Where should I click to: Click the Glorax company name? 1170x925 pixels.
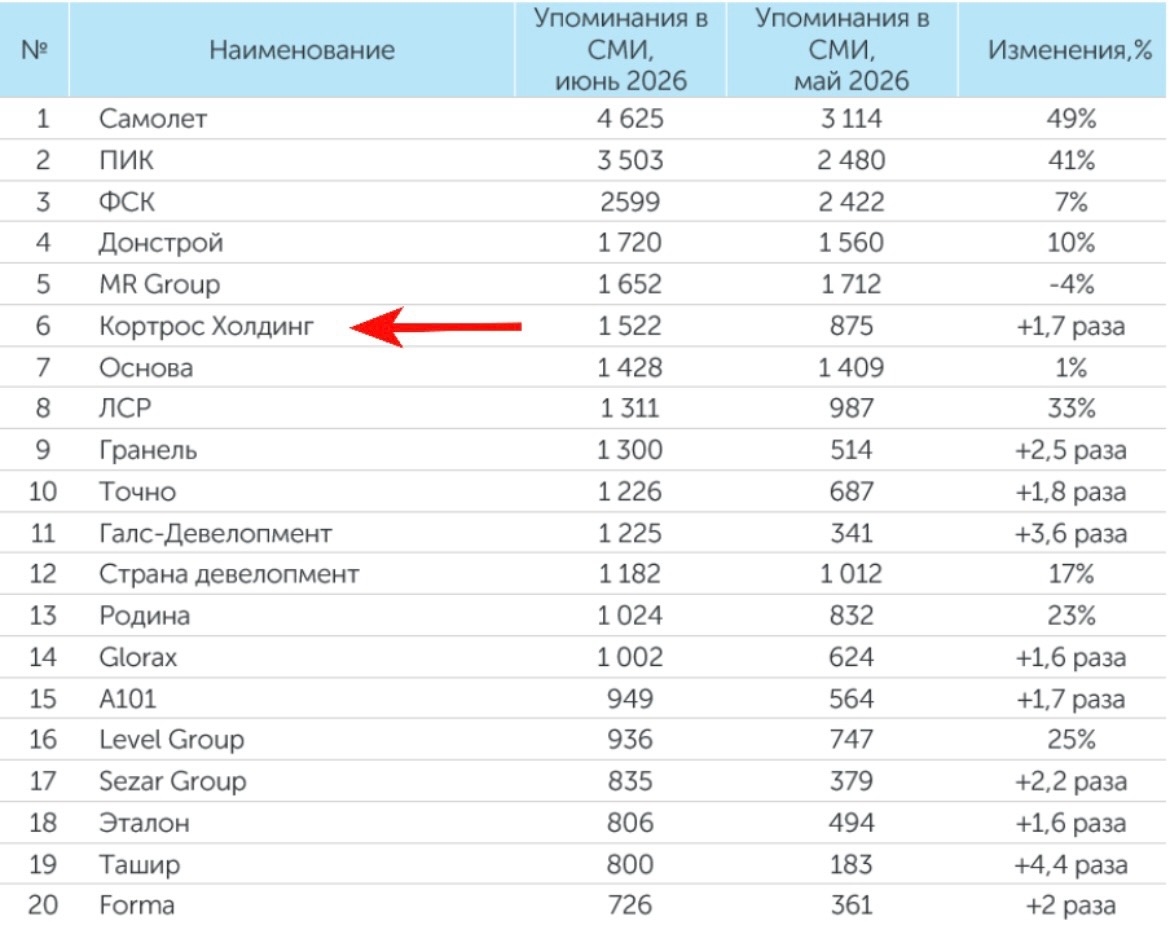138,657
